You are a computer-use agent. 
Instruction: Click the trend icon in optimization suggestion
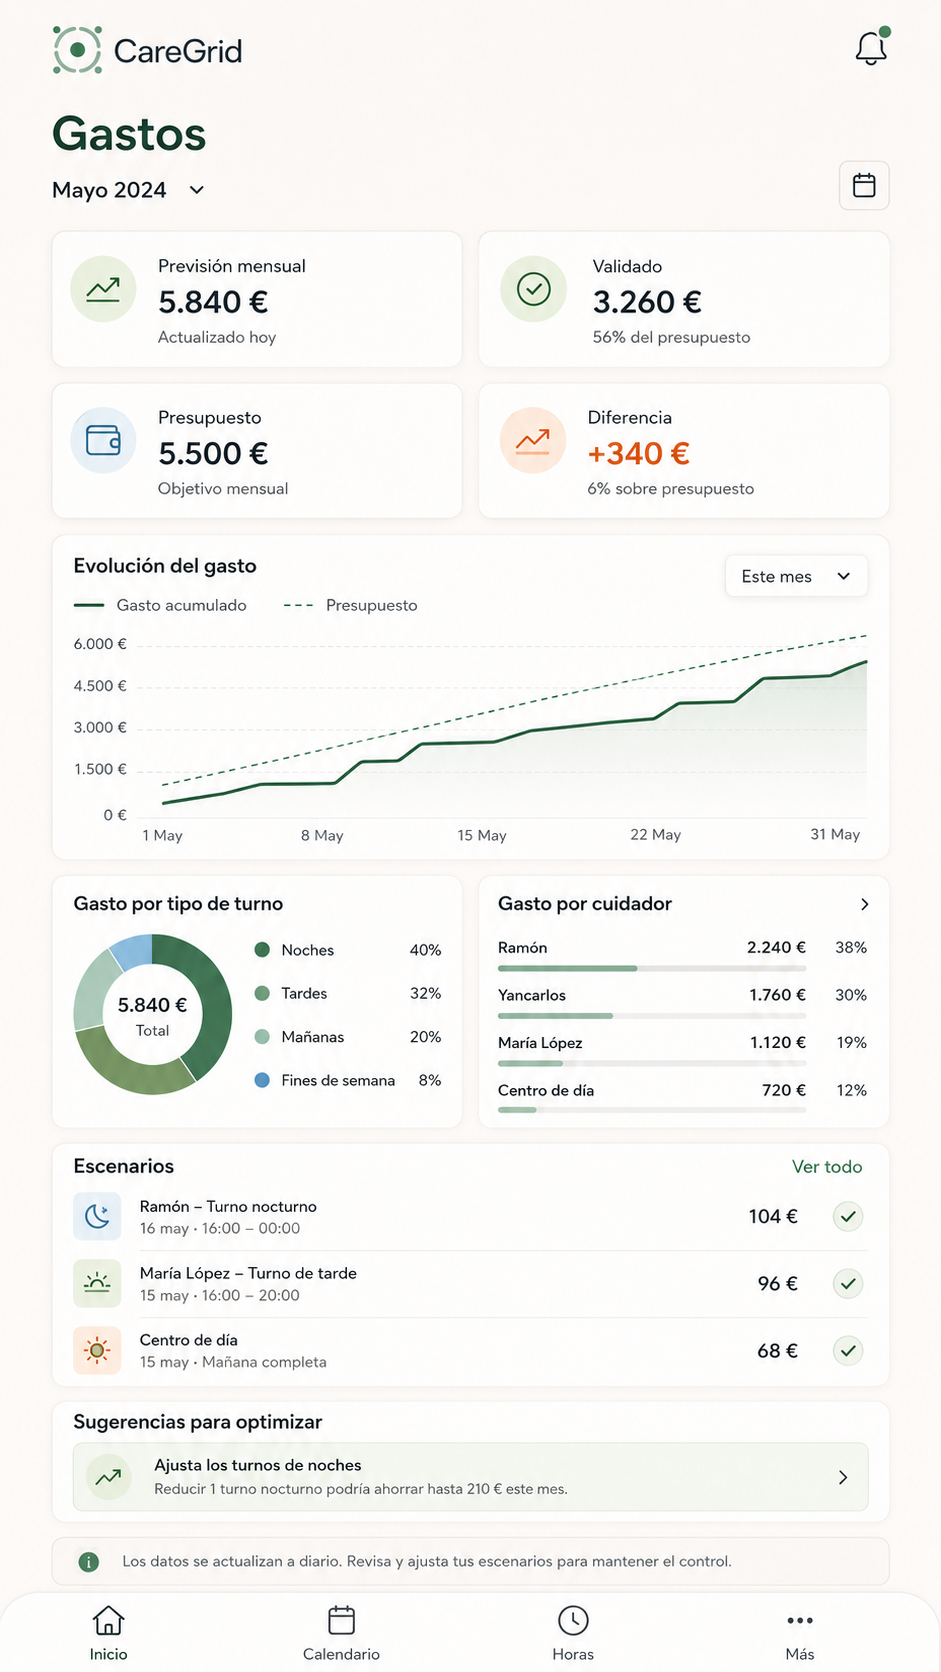click(108, 1476)
